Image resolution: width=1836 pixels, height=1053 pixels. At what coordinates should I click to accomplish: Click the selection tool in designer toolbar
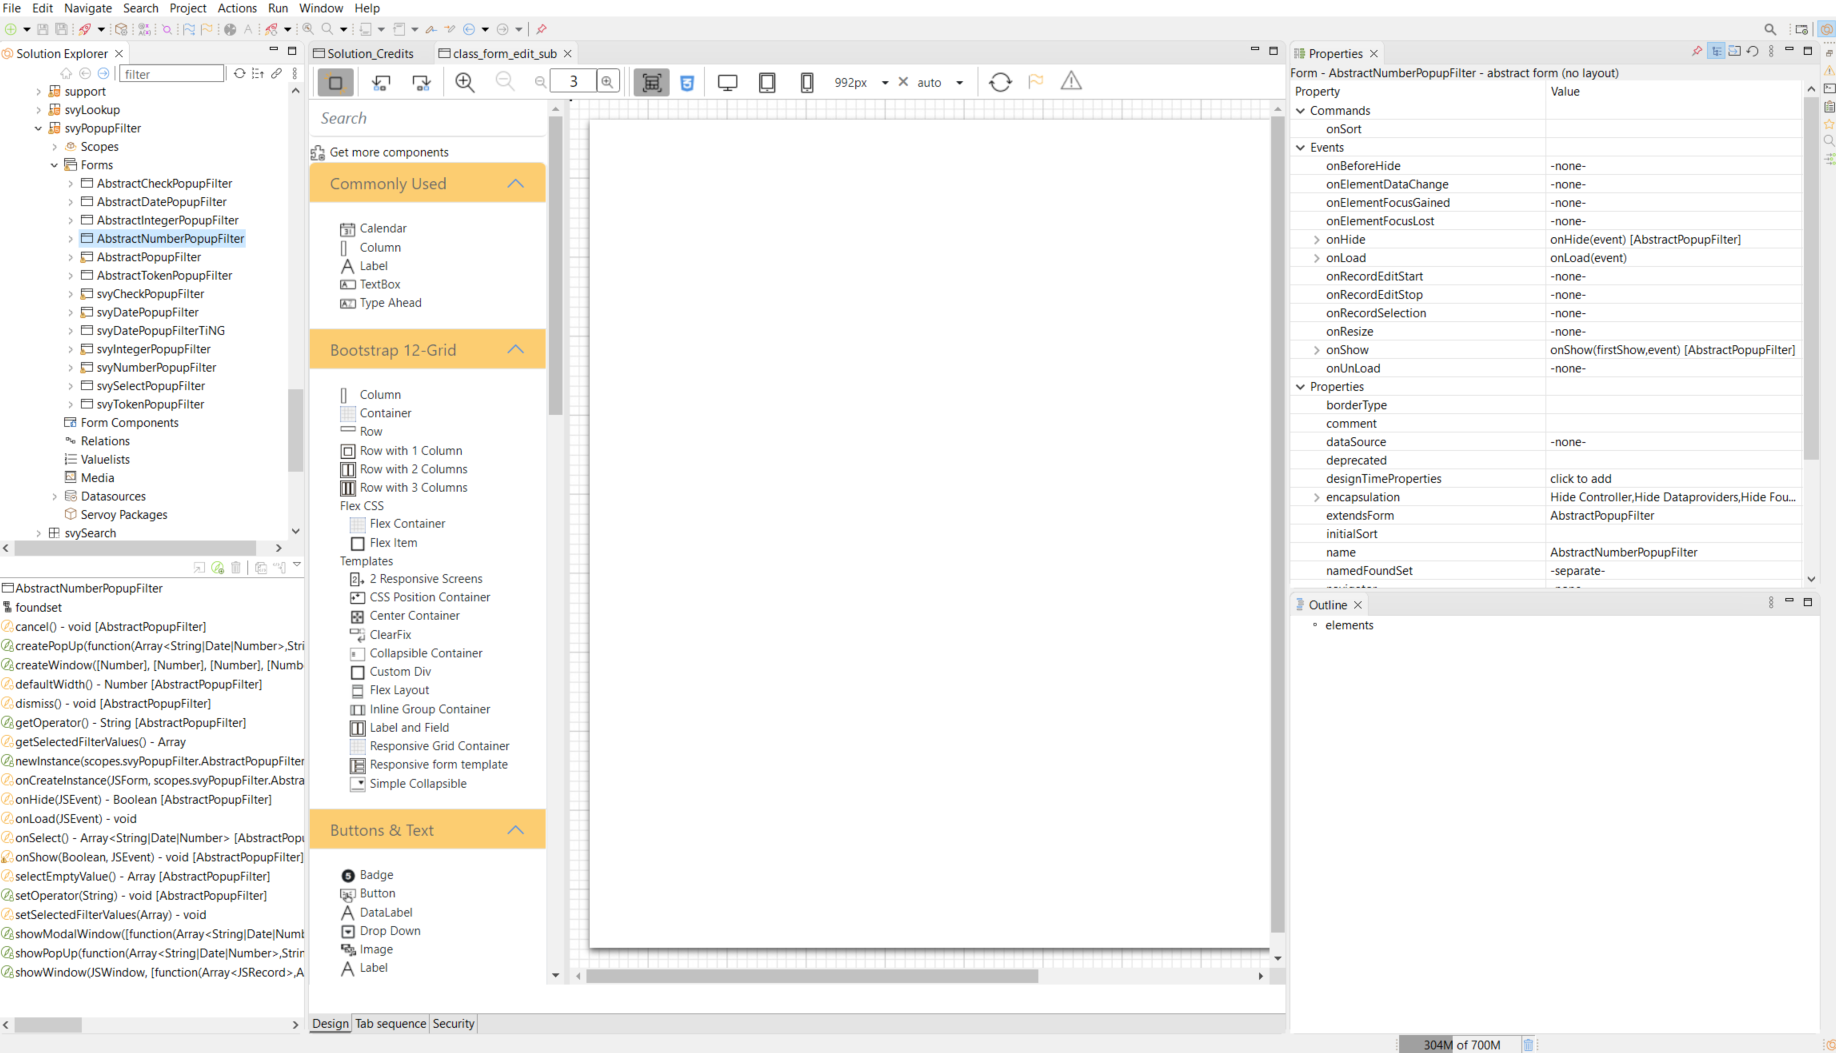(335, 82)
